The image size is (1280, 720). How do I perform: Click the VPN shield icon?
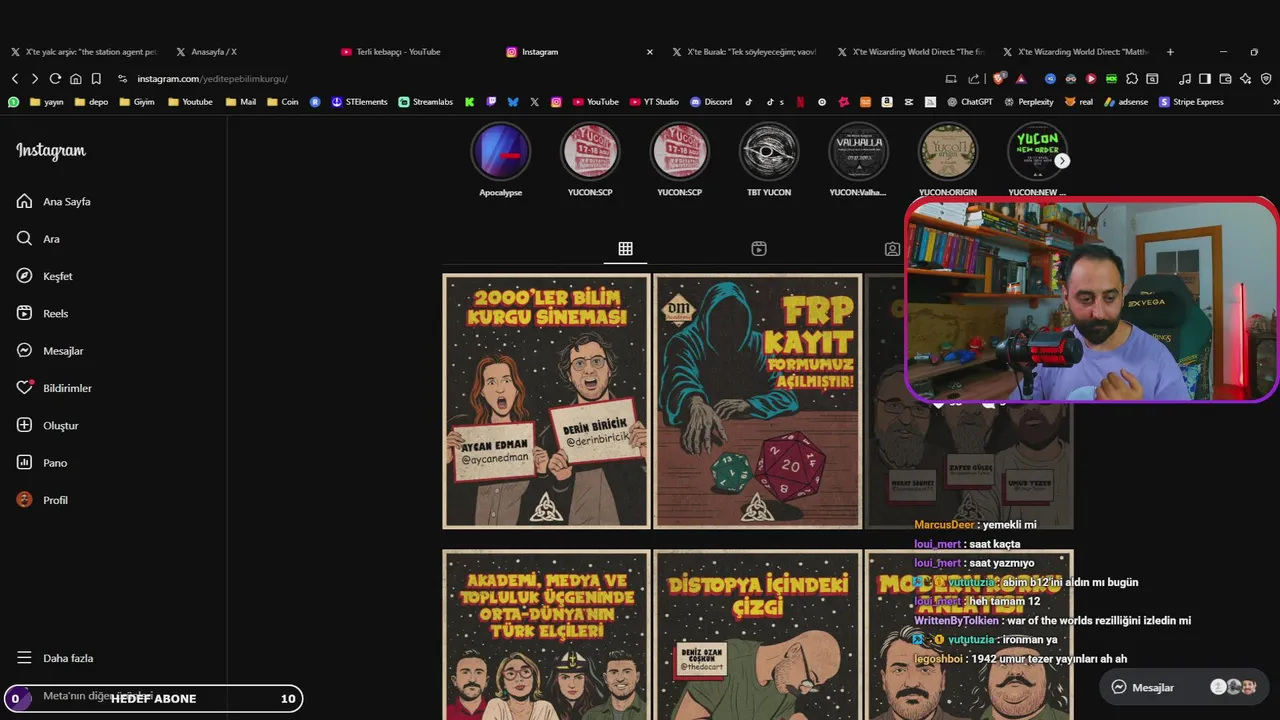point(1266,79)
